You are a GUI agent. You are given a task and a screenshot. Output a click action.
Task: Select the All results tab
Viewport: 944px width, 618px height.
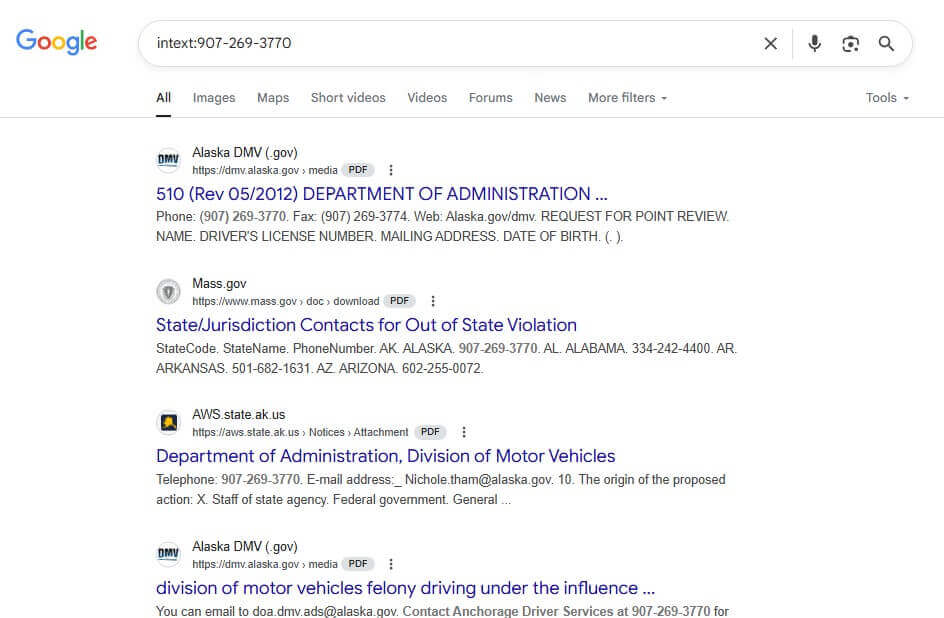click(x=163, y=97)
